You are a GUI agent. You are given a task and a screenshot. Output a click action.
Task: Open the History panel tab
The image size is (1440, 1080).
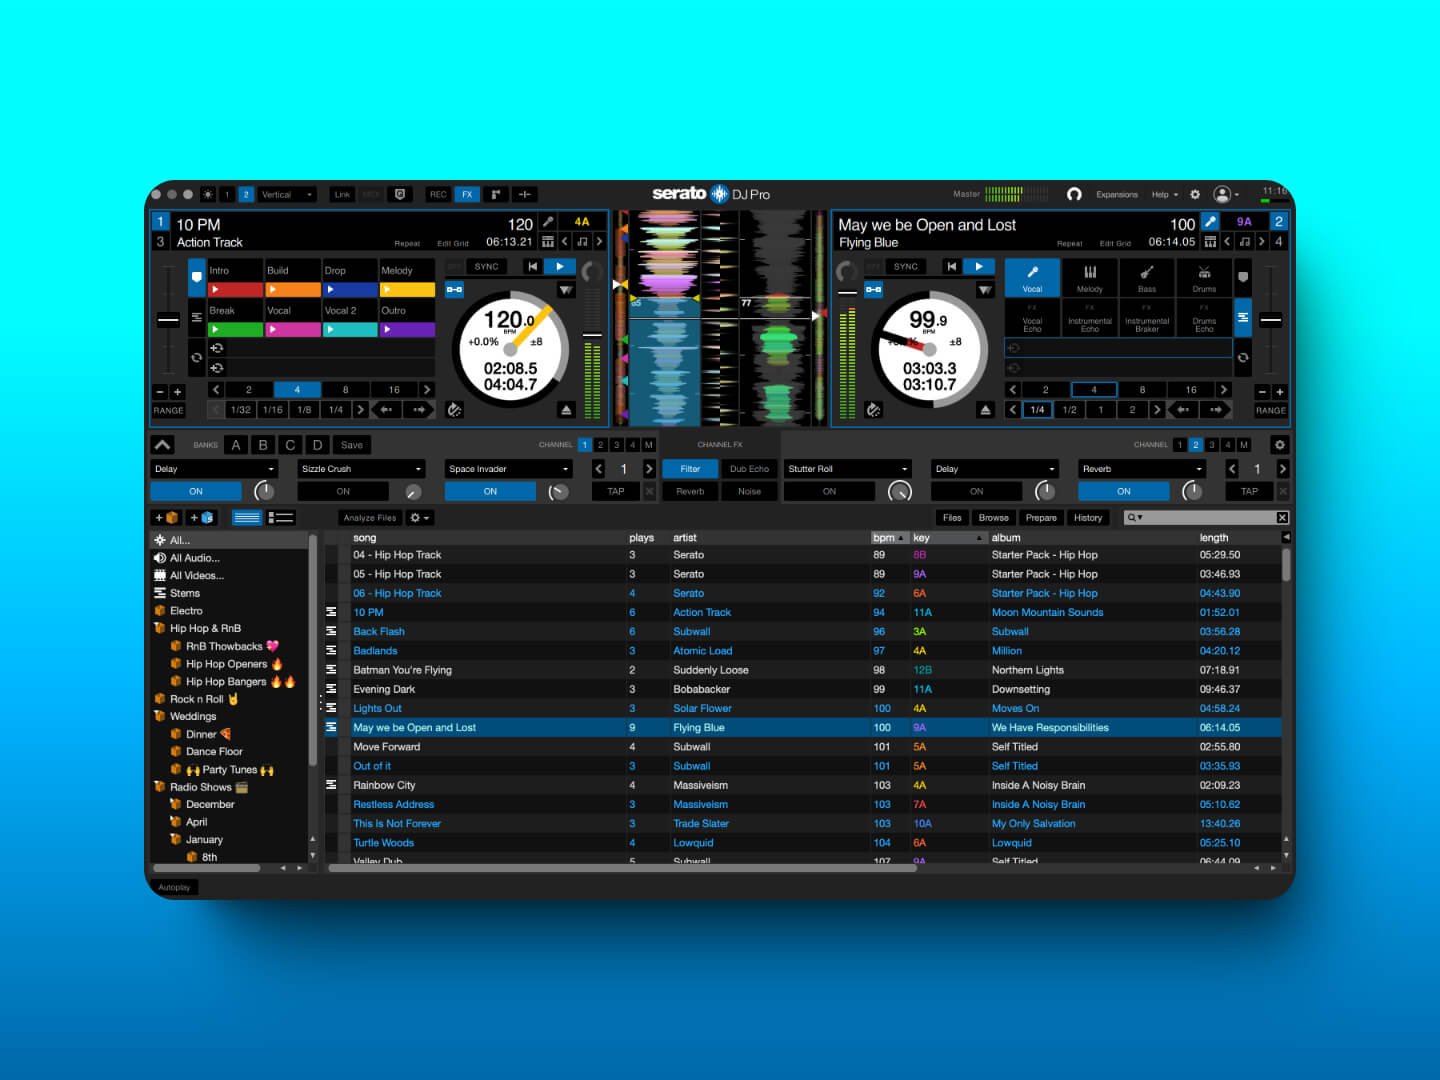[1088, 518]
